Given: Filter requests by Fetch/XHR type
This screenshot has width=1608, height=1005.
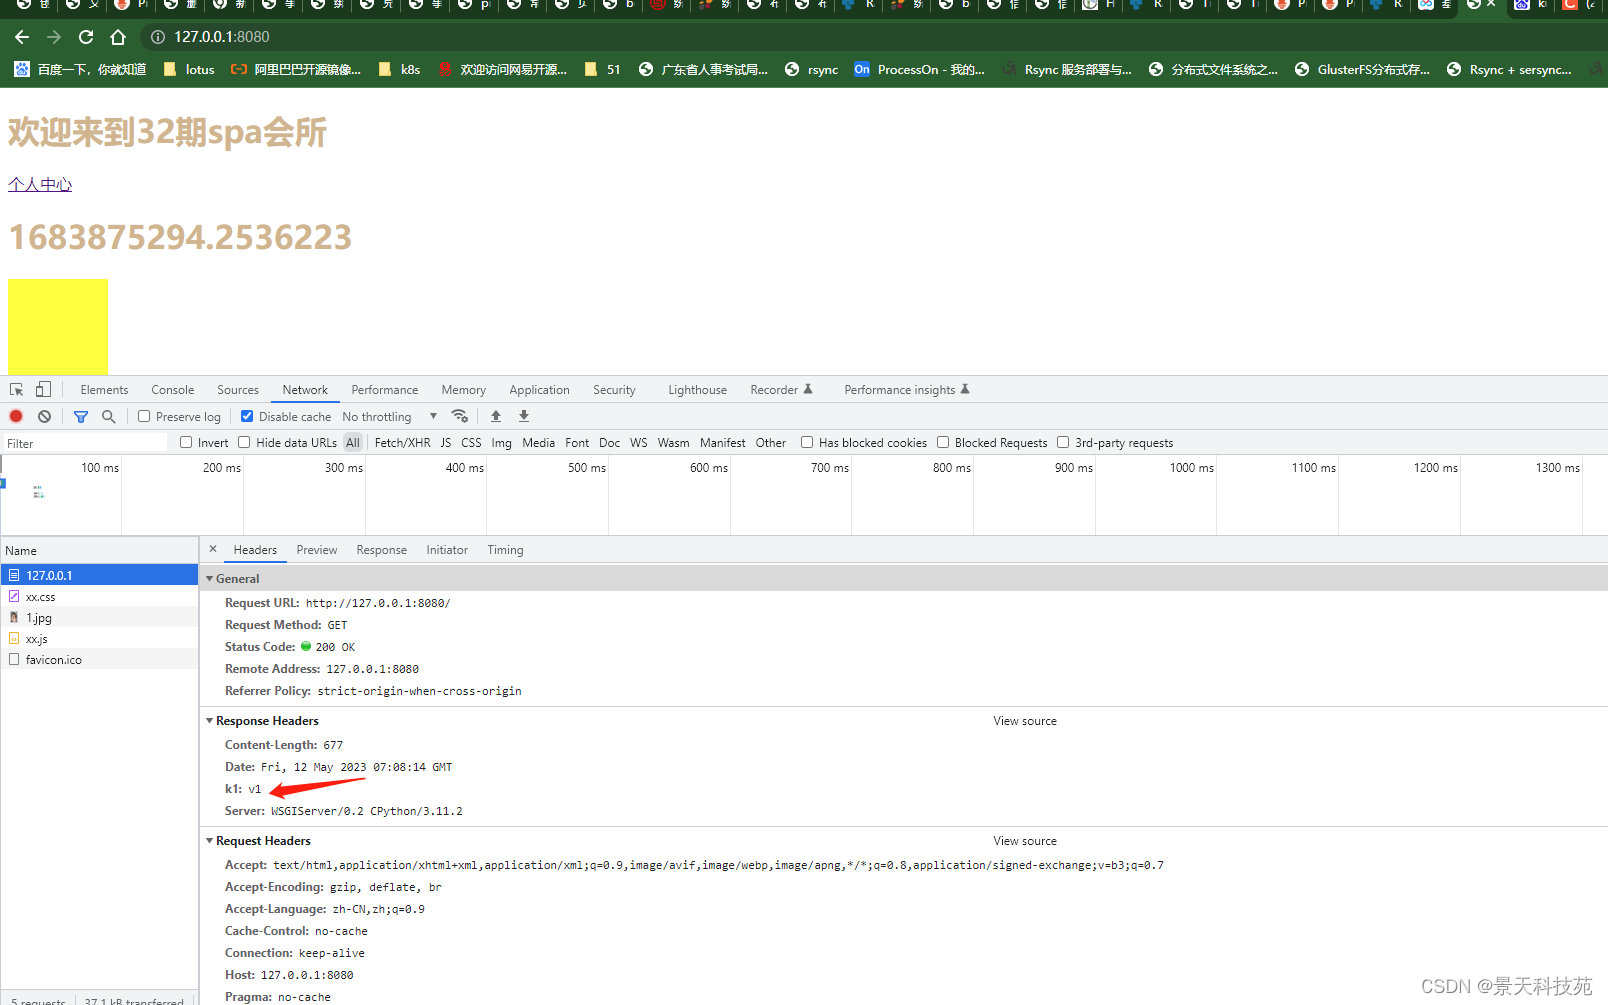Looking at the screenshot, I should (402, 442).
